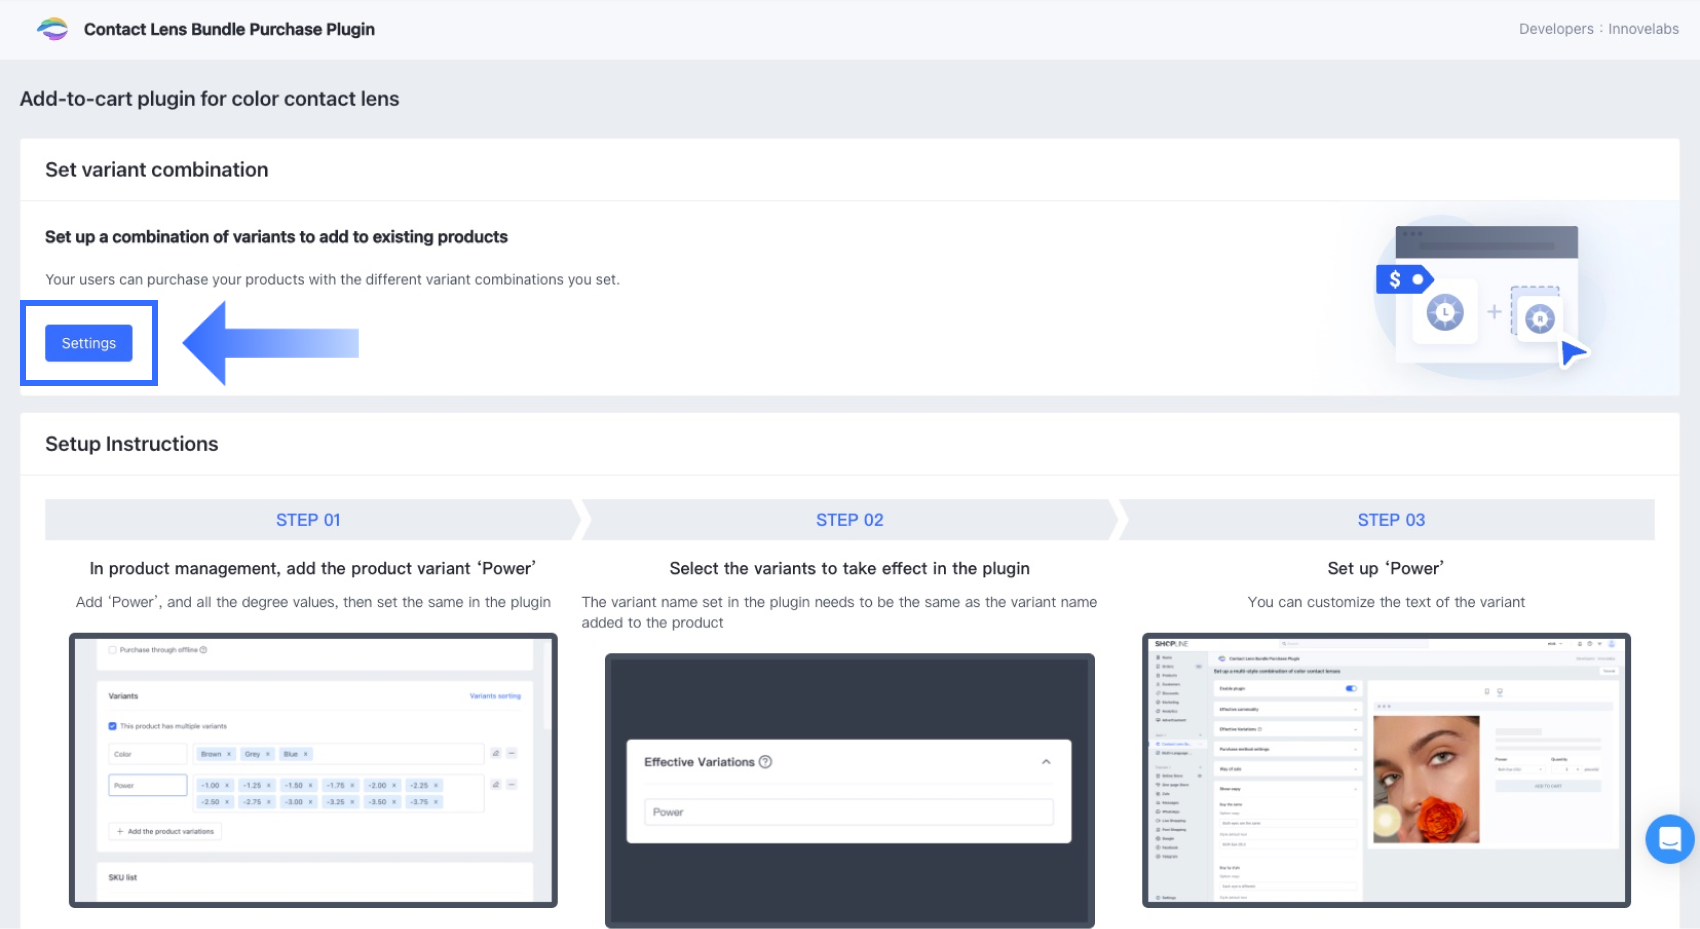Image resolution: width=1700 pixels, height=929 pixels.
Task: Open variant combination Settings
Action: point(89,343)
